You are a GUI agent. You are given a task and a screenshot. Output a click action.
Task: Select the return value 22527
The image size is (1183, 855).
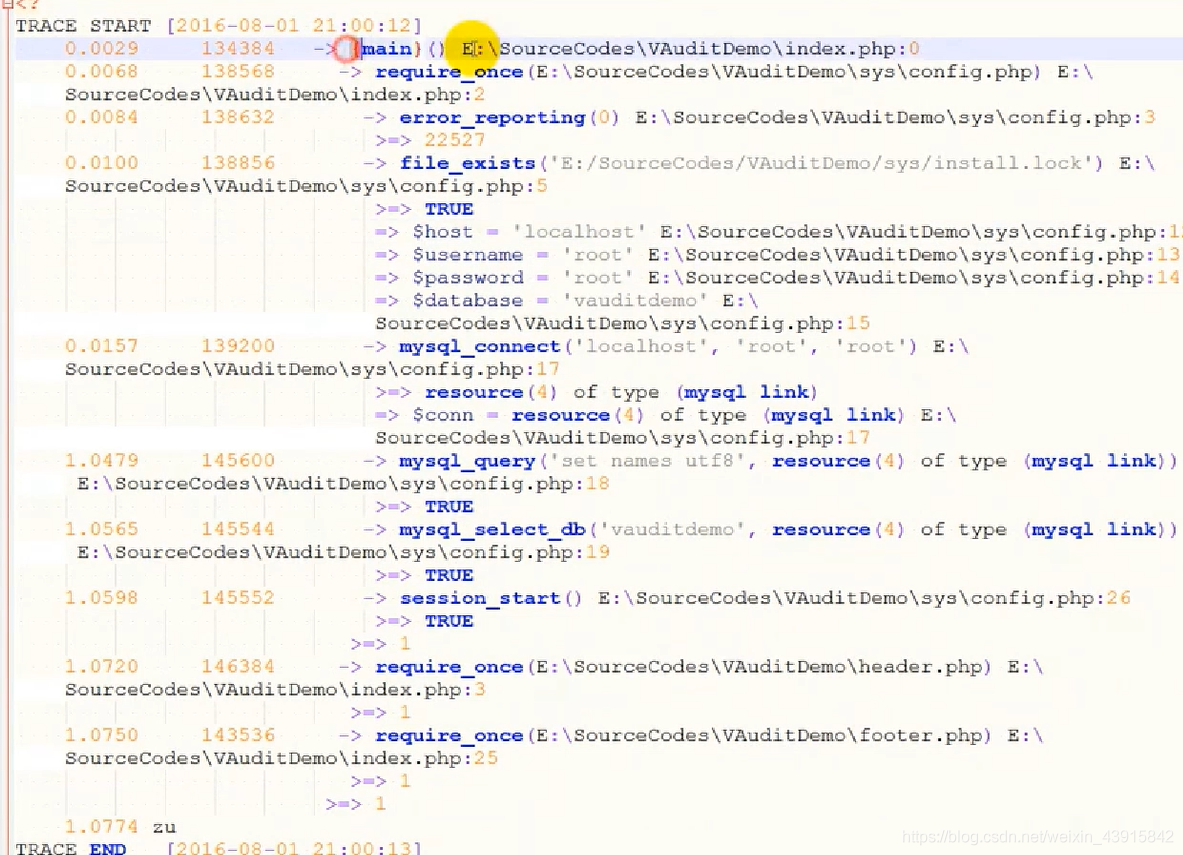pos(454,140)
